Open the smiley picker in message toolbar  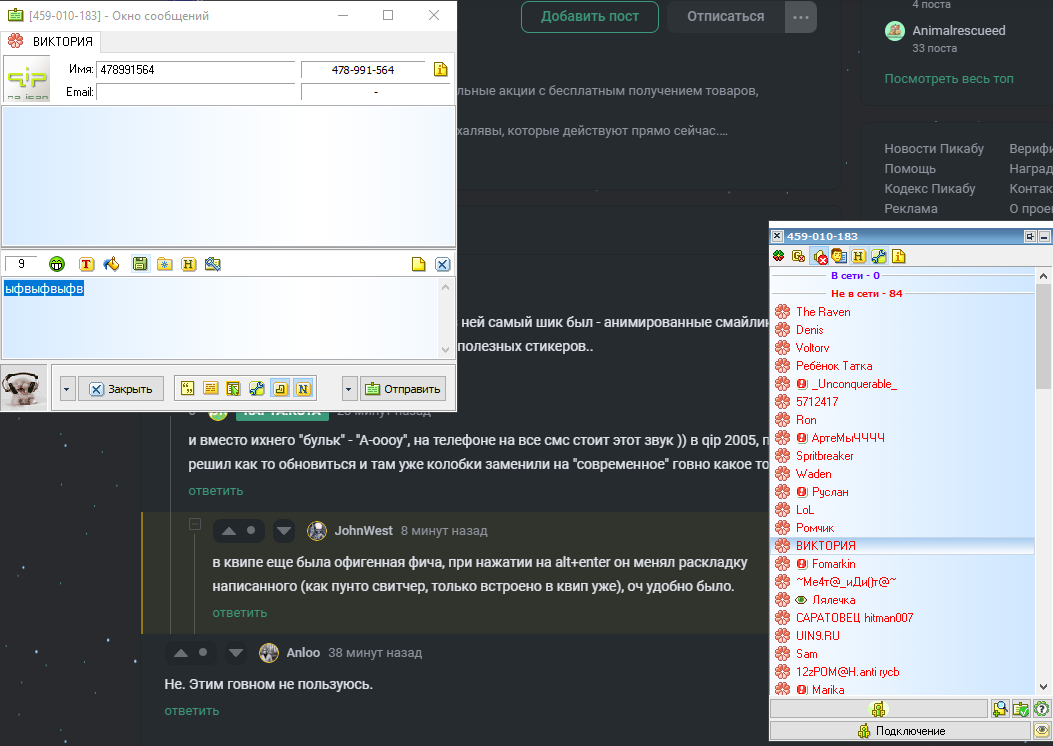58,264
